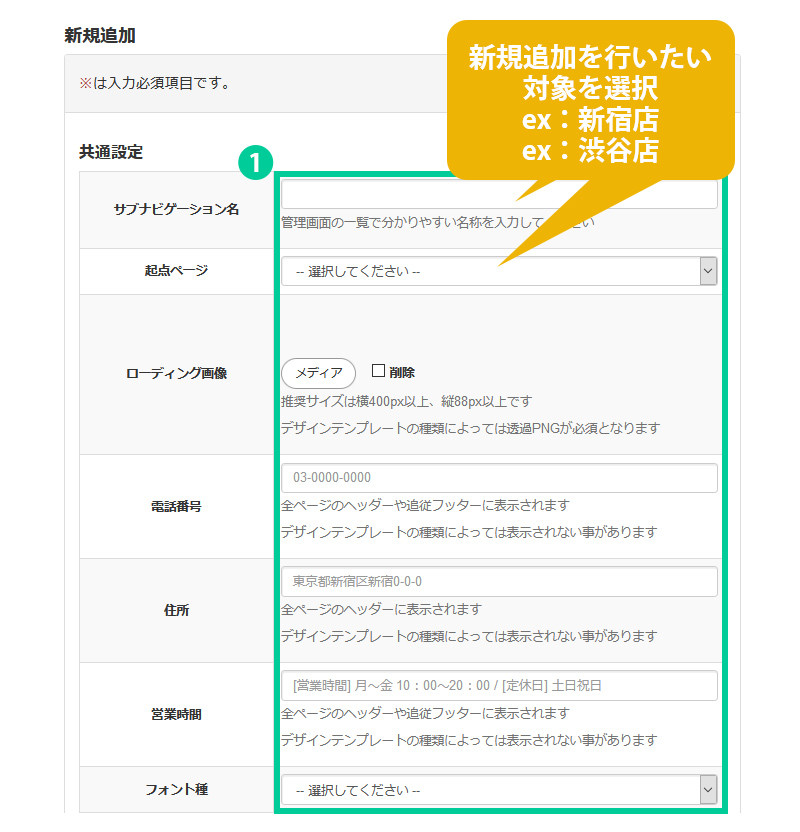Image resolution: width=800 pixels, height=832 pixels.
Task: Click the ローディング画像 row label
Action: tap(176, 374)
